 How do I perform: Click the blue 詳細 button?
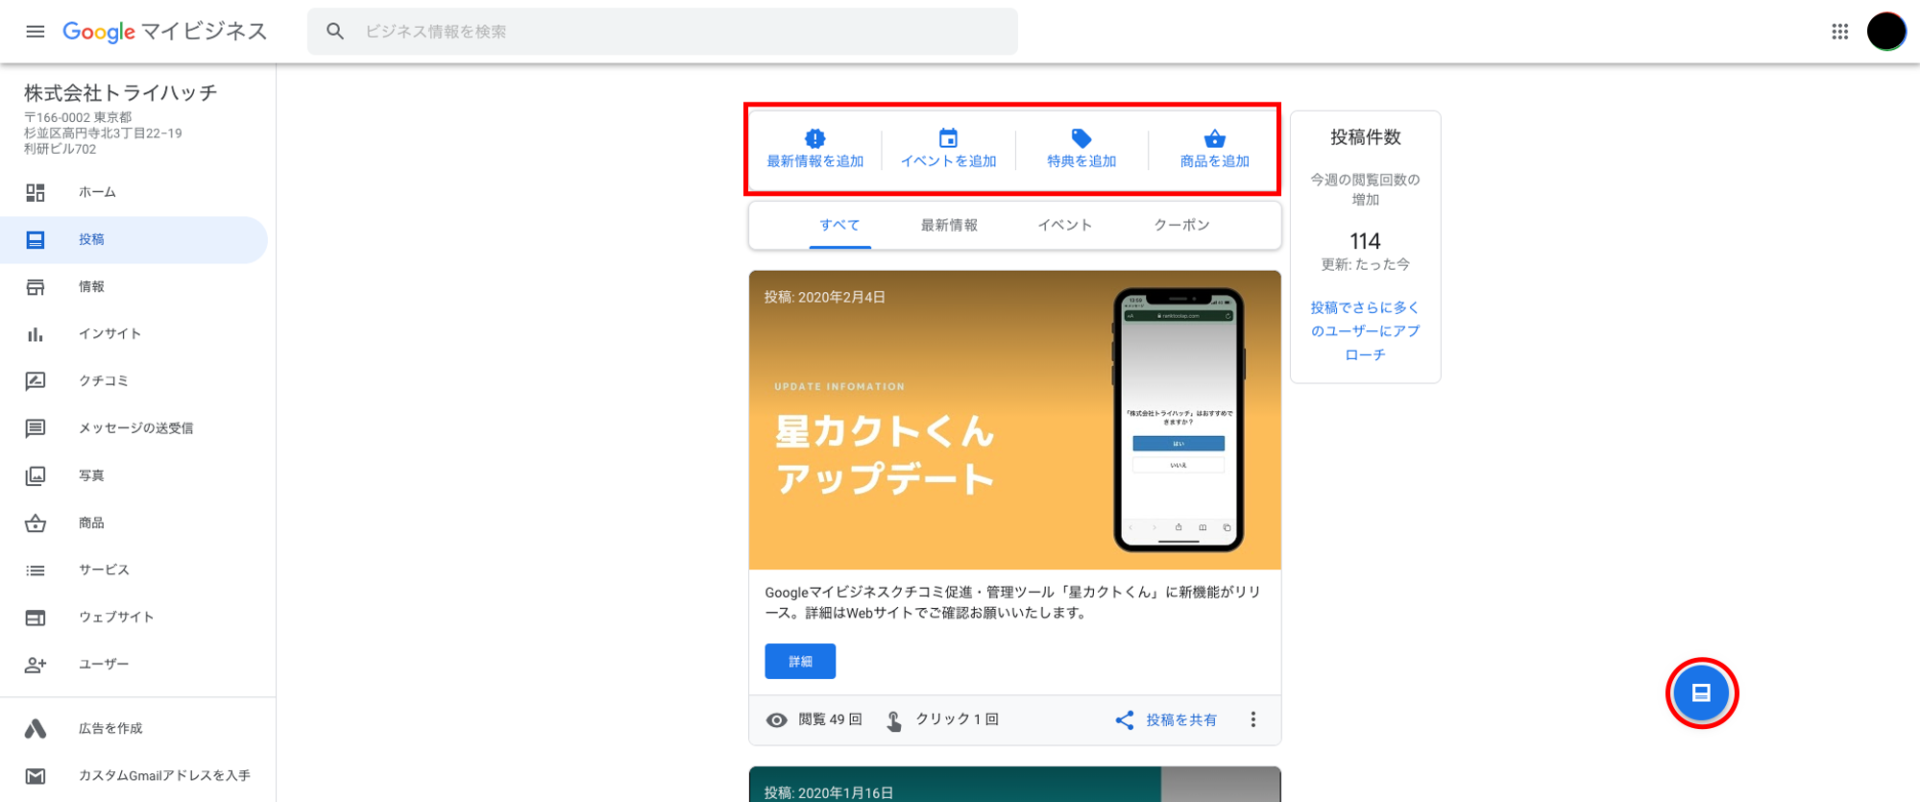point(800,661)
